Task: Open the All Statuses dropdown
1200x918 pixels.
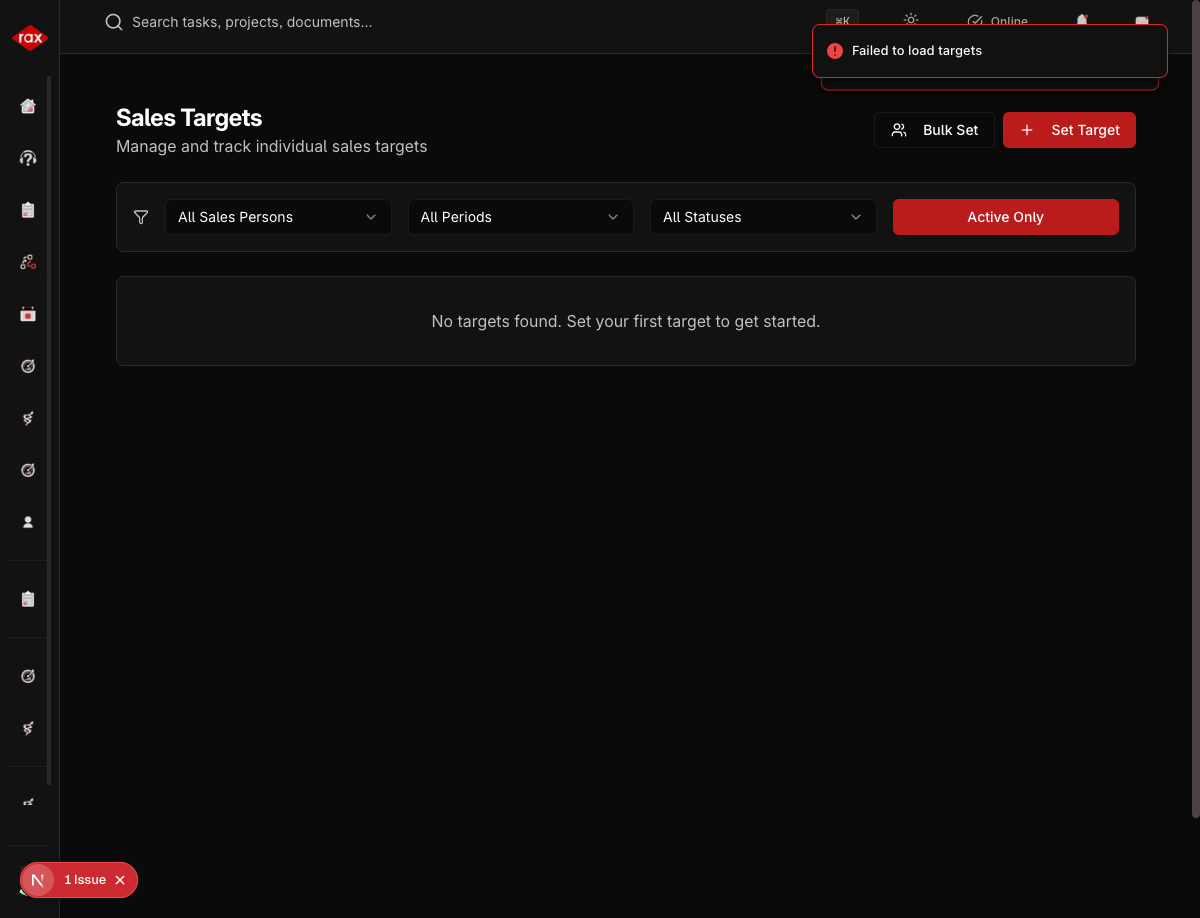Action: click(763, 217)
